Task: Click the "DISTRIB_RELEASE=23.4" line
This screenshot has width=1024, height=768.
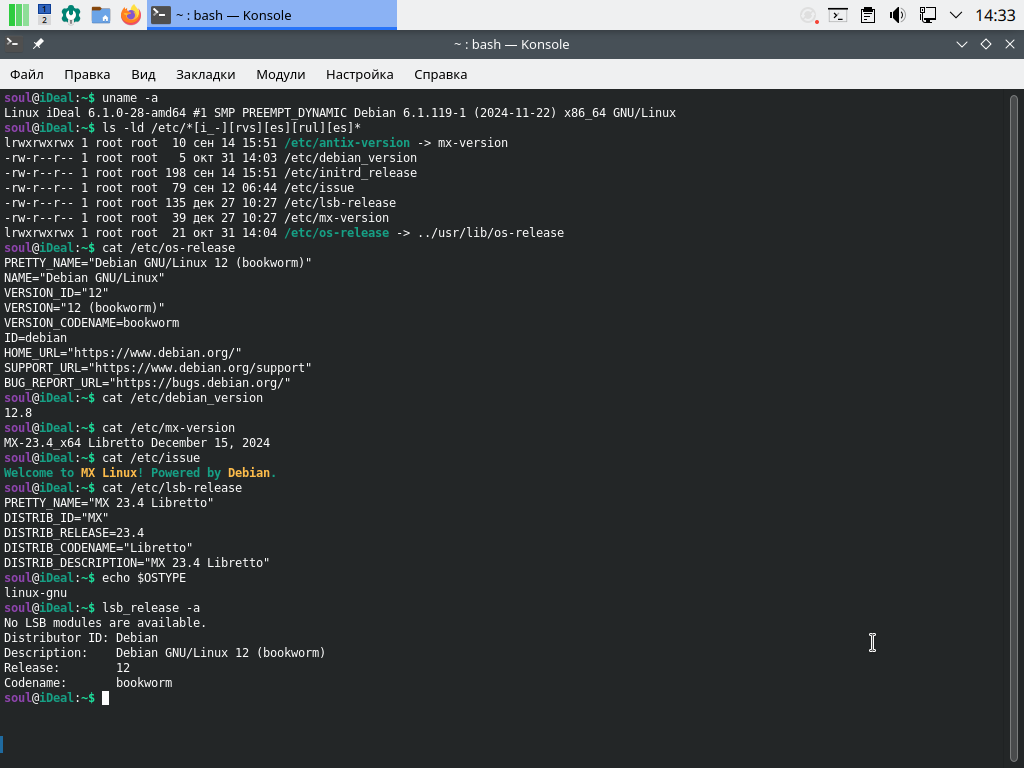Action: click(x=74, y=534)
